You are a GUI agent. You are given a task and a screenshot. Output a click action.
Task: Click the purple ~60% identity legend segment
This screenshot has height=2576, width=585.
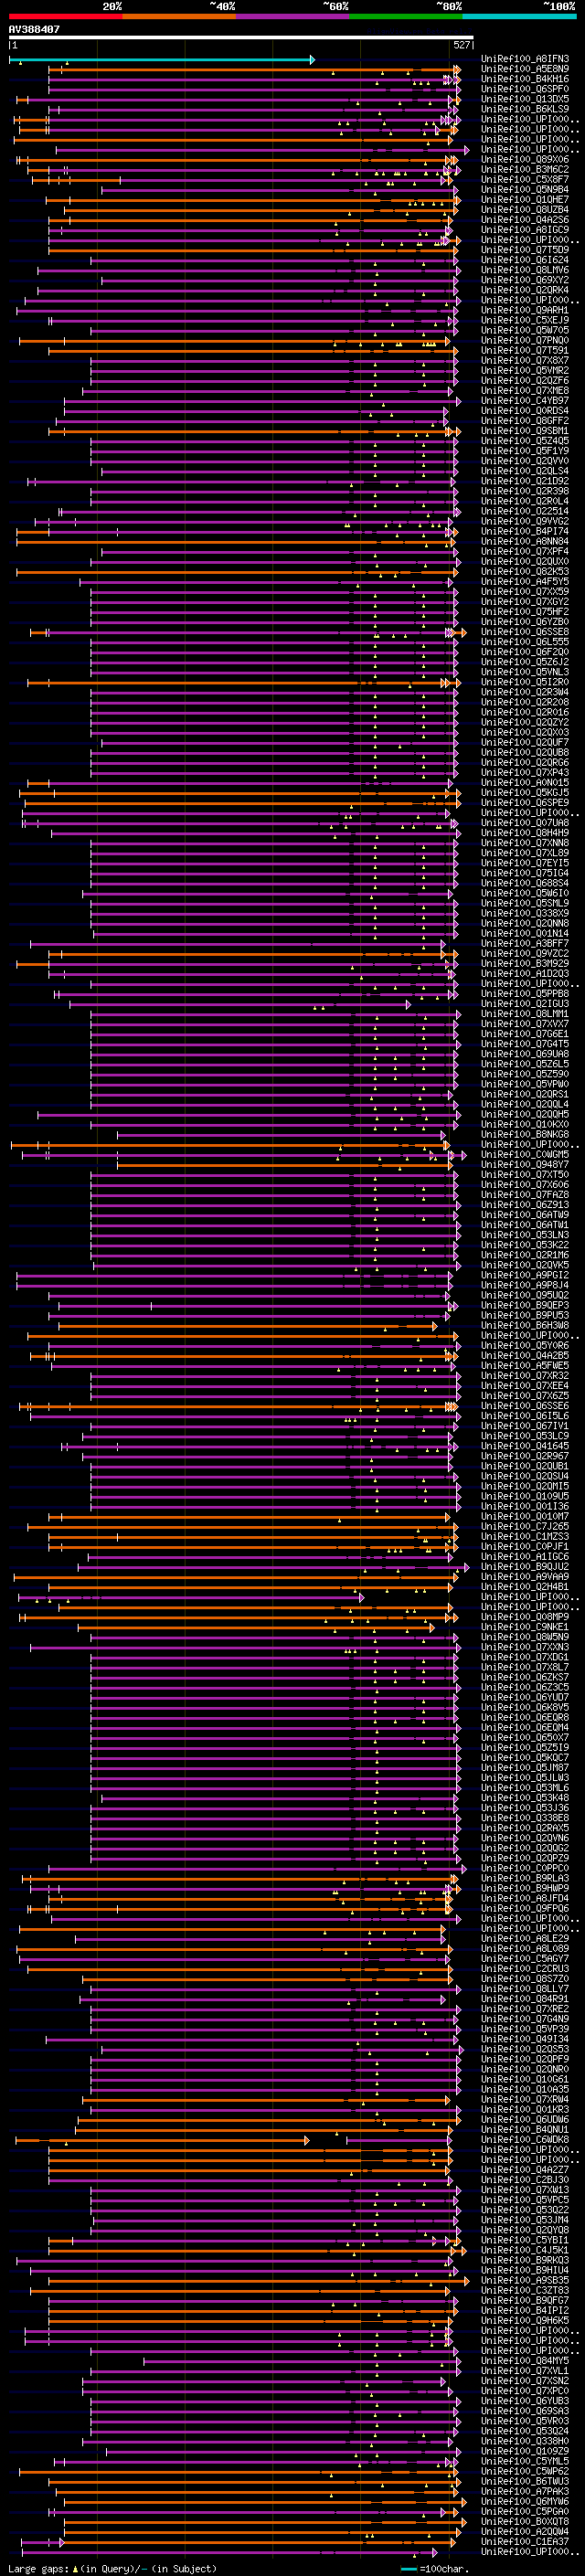point(293,16)
